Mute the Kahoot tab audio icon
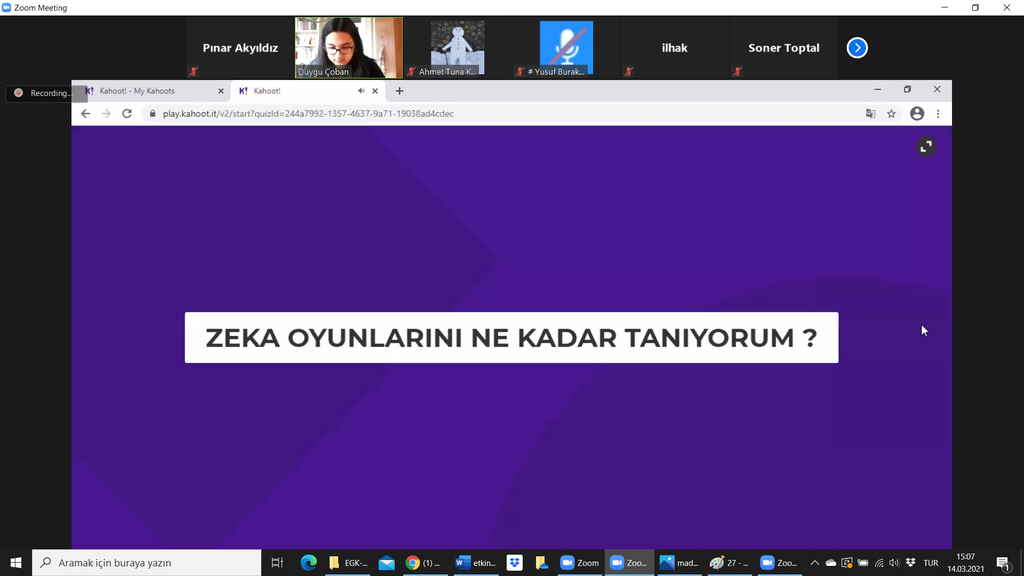Image resolution: width=1024 pixels, height=576 pixels. (x=361, y=91)
